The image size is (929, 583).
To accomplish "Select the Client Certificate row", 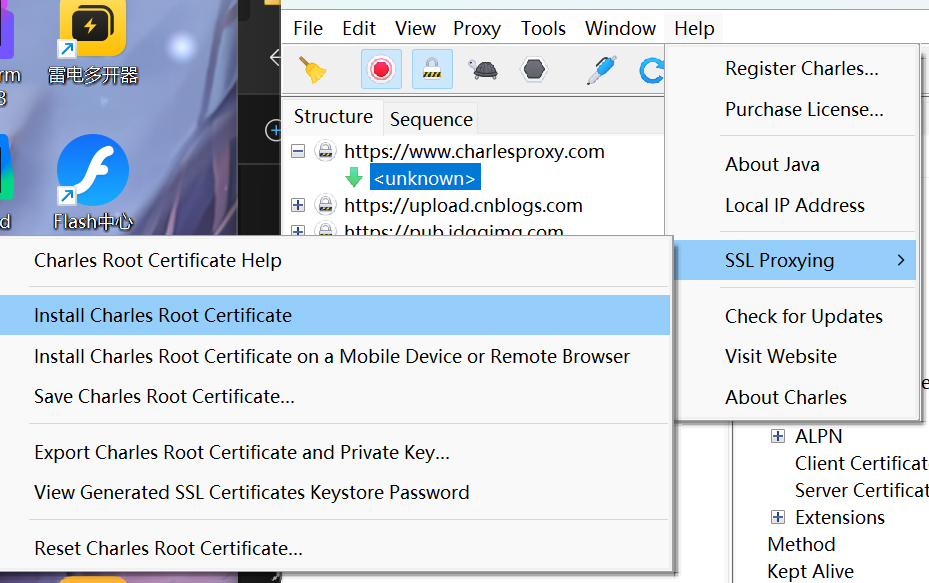I will (x=861, y=463).
